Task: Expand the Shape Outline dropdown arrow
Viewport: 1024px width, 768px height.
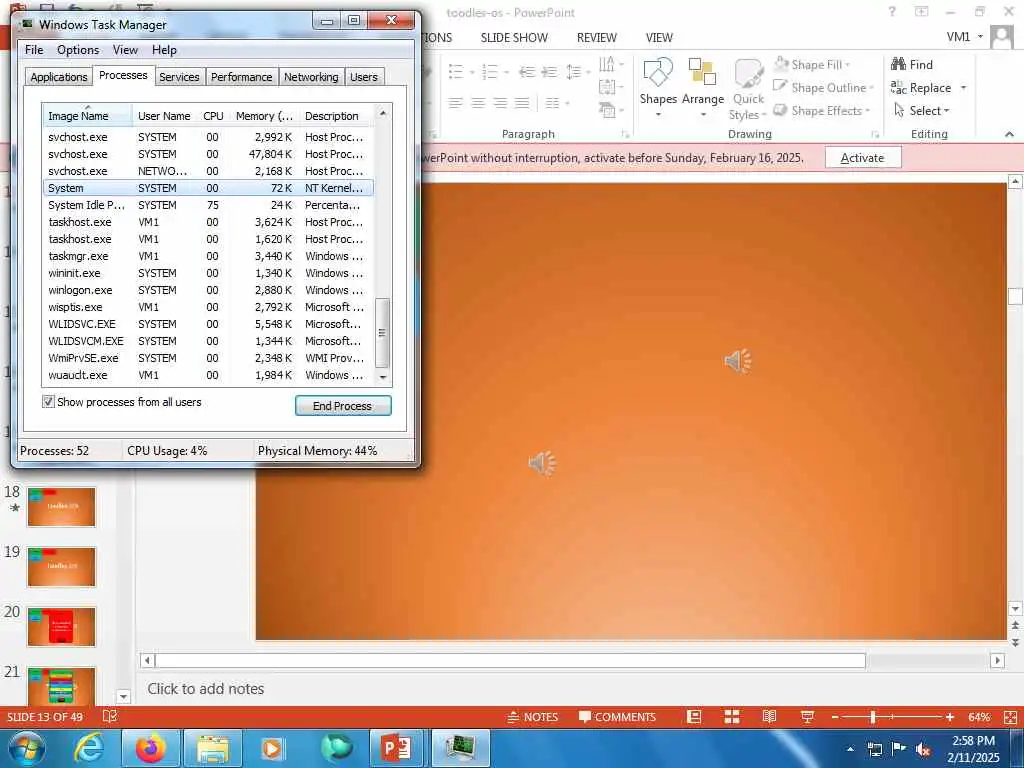Action: [872, 88]
